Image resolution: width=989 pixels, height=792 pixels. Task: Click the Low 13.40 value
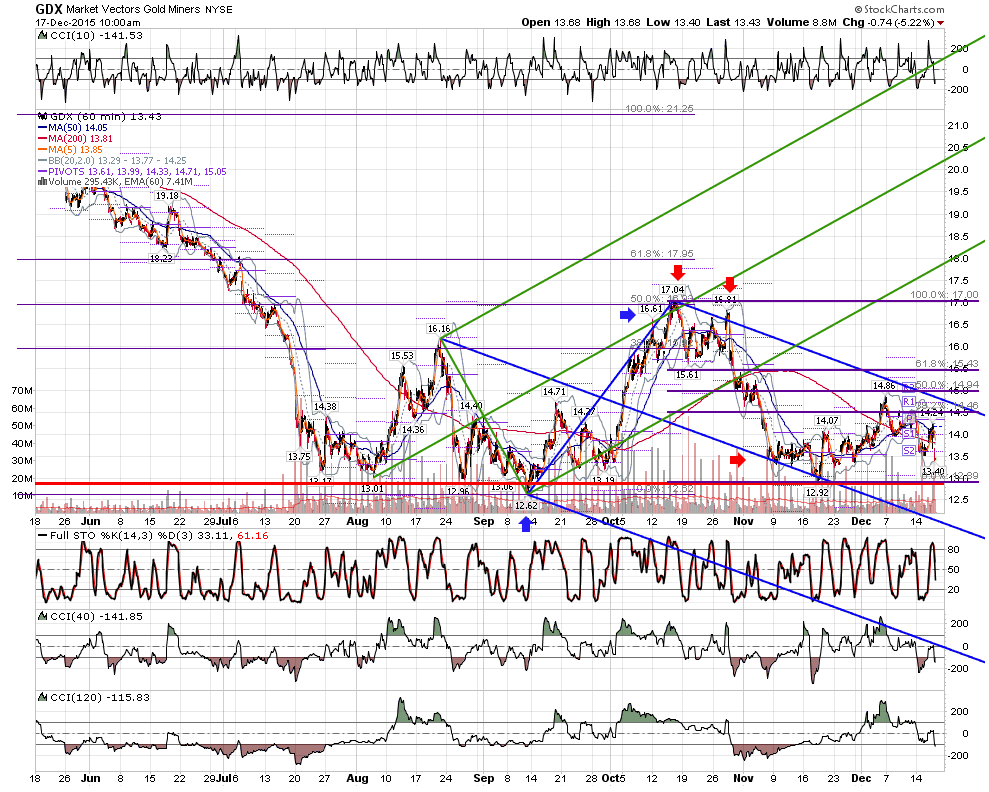(673, 22)
